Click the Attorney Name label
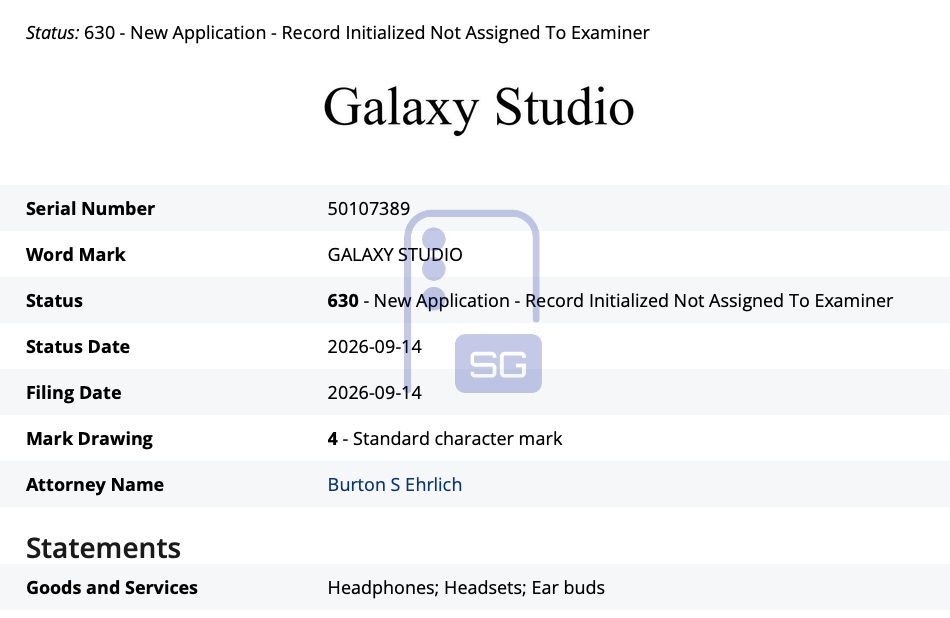 95,485
